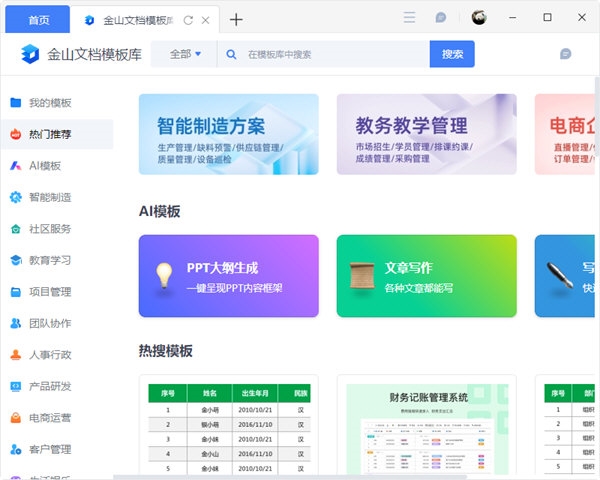
Task: Open the PPT大纲生成 AI template
Action: (228, 276)
